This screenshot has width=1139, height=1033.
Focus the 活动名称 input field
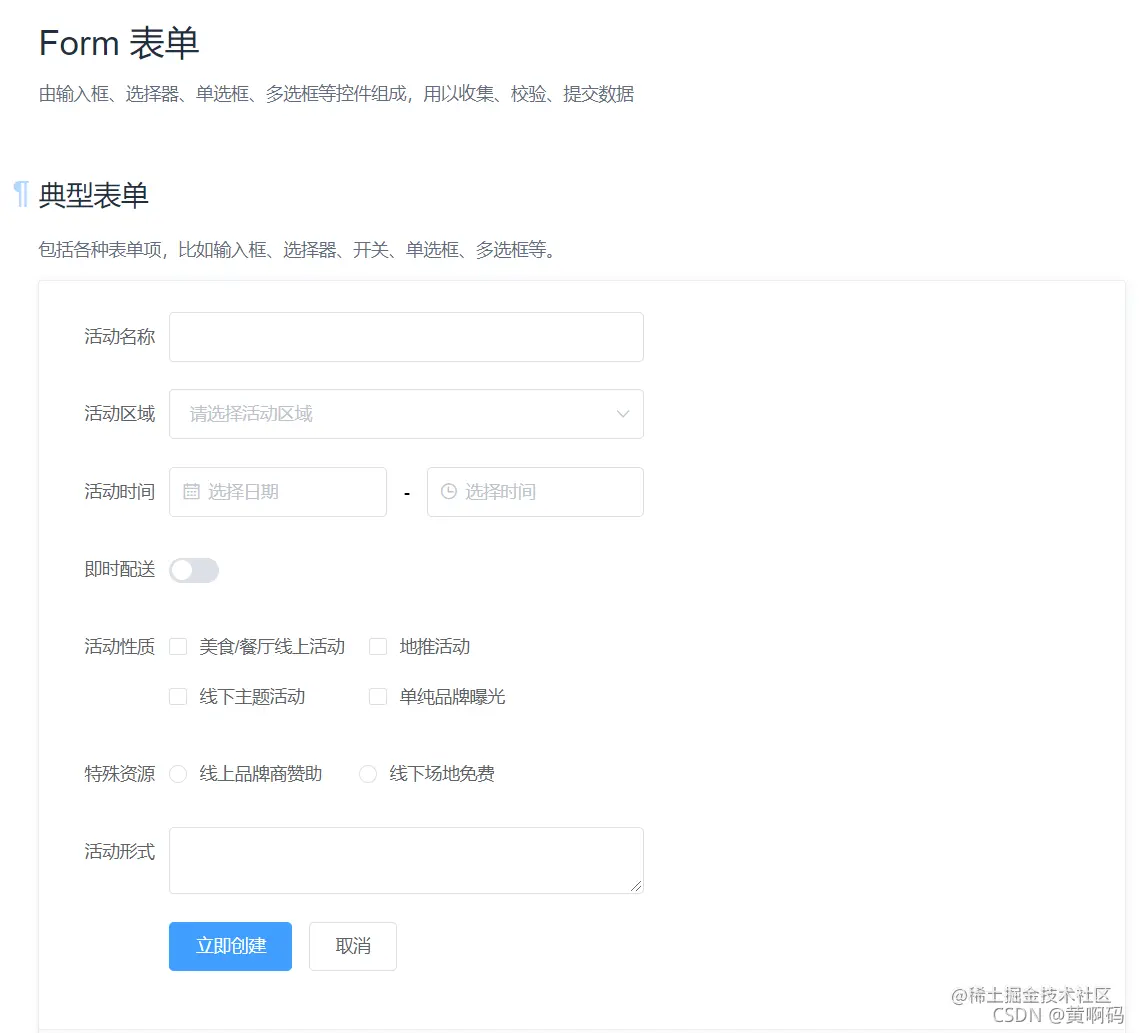point(406,337)
